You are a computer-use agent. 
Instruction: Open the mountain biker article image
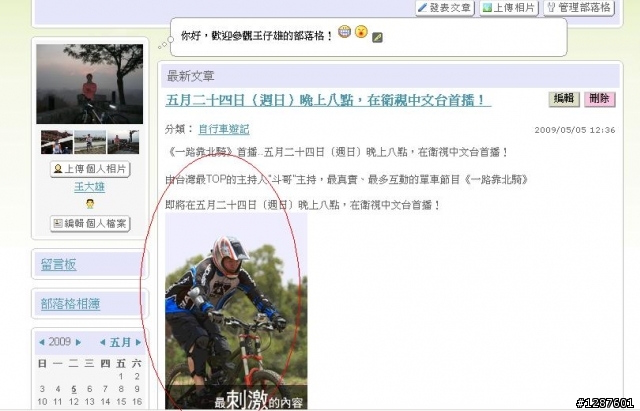coord(236,311)
